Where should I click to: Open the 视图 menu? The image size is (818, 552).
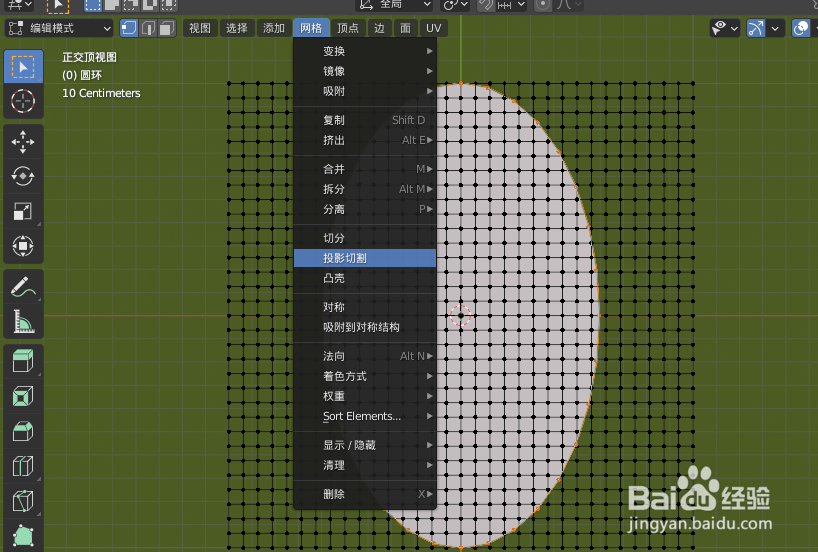(200, 28)
